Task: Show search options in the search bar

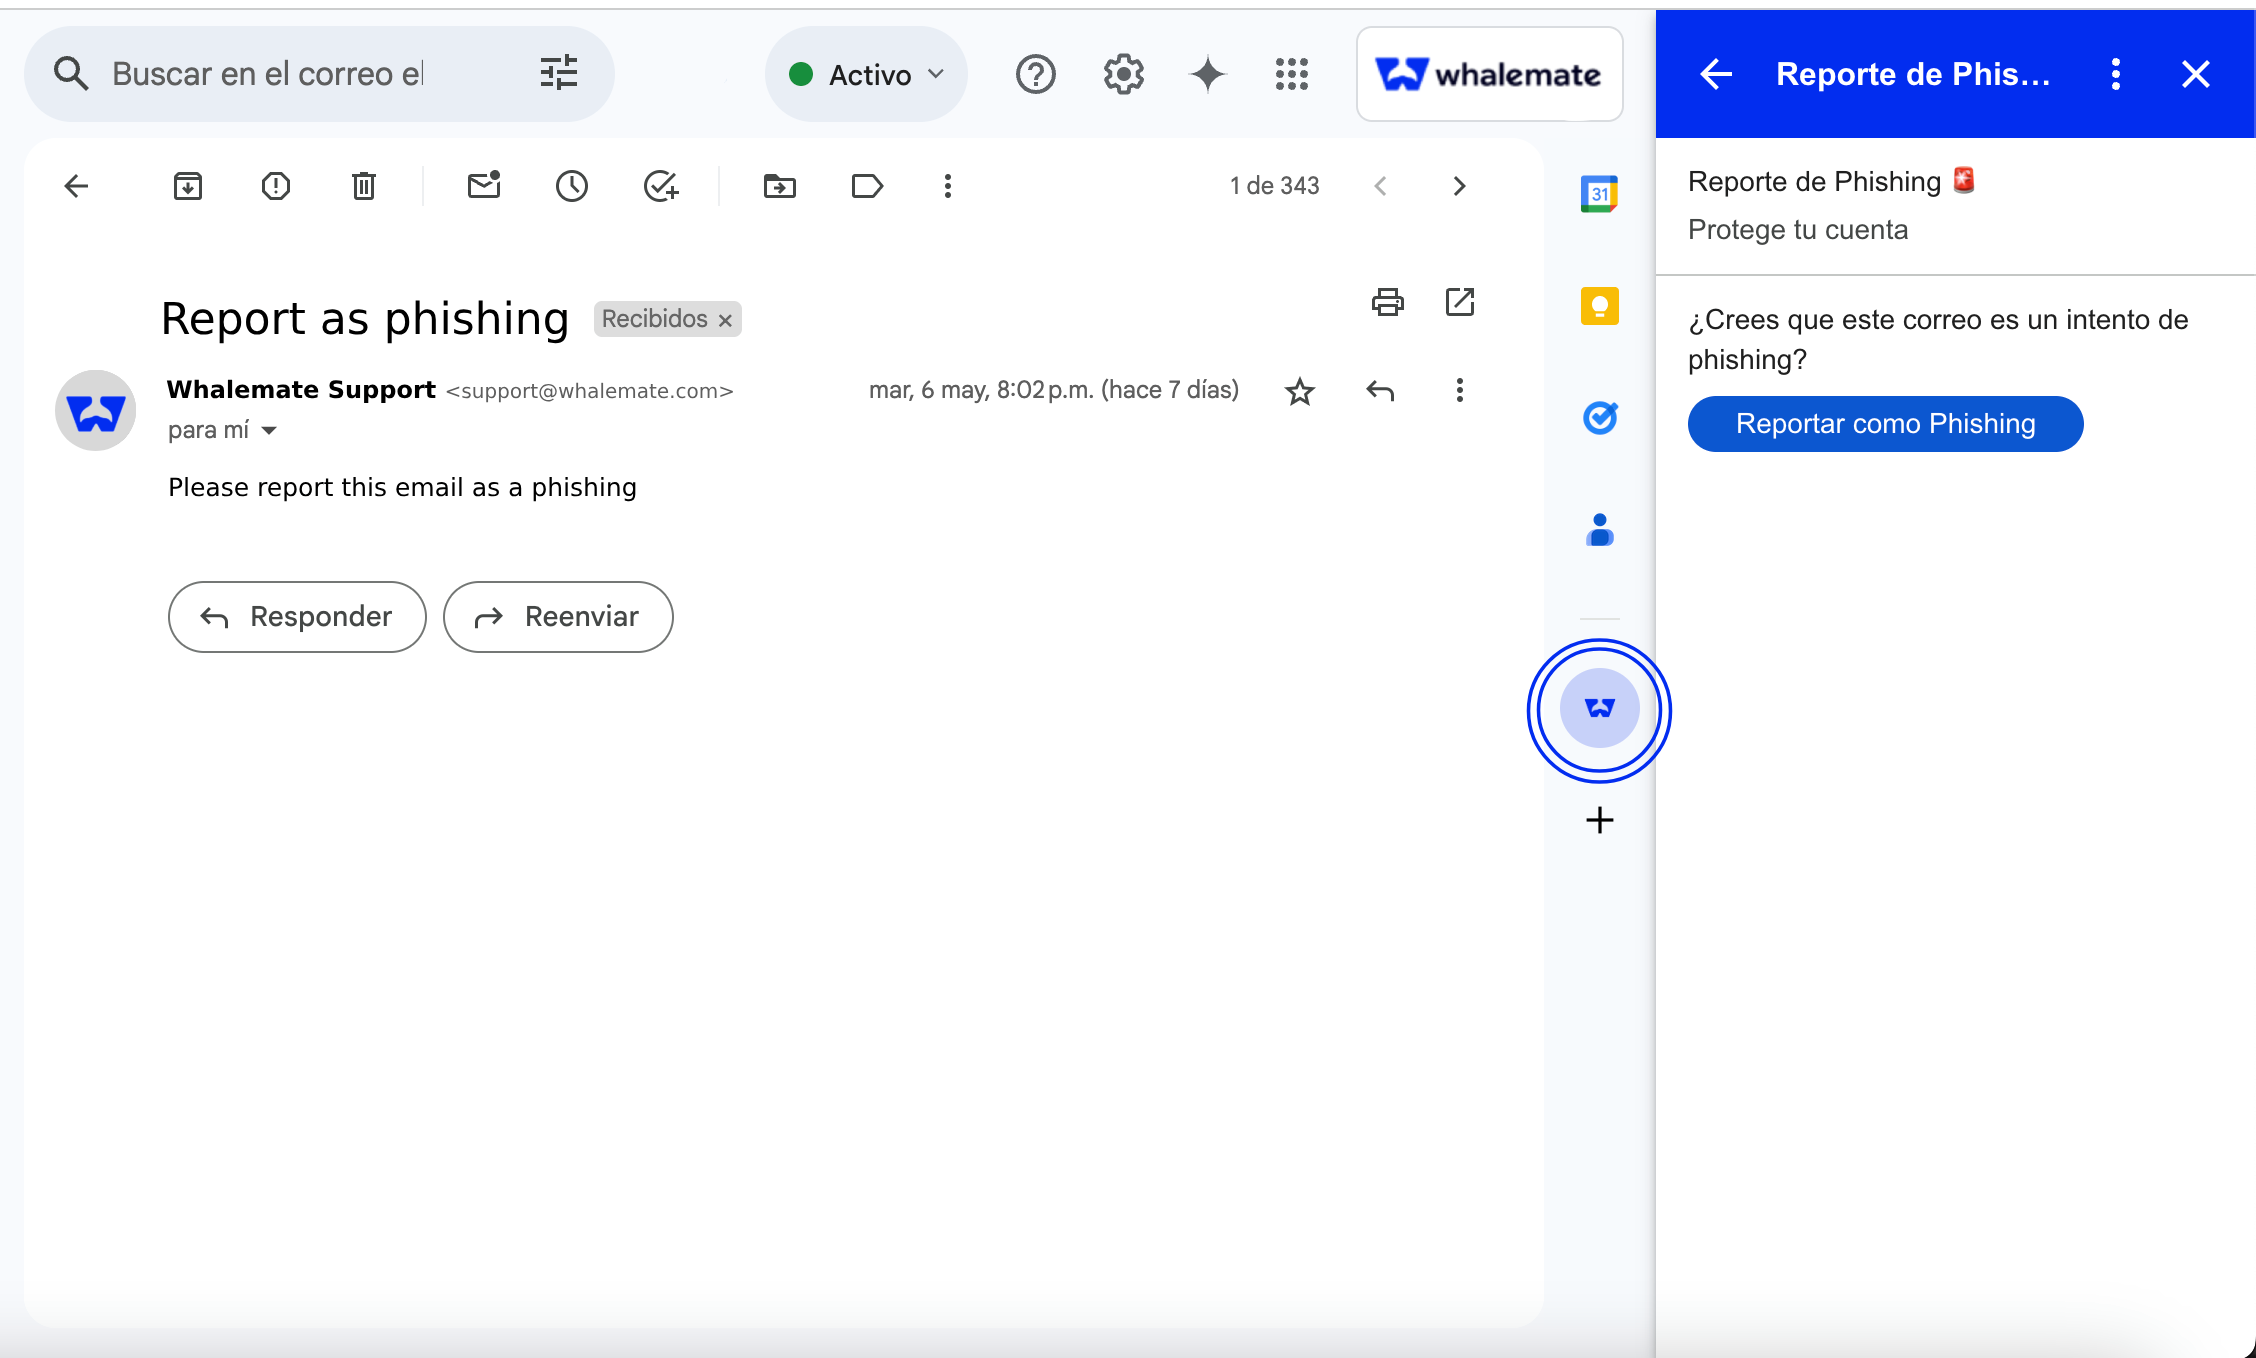Action: 559,74
